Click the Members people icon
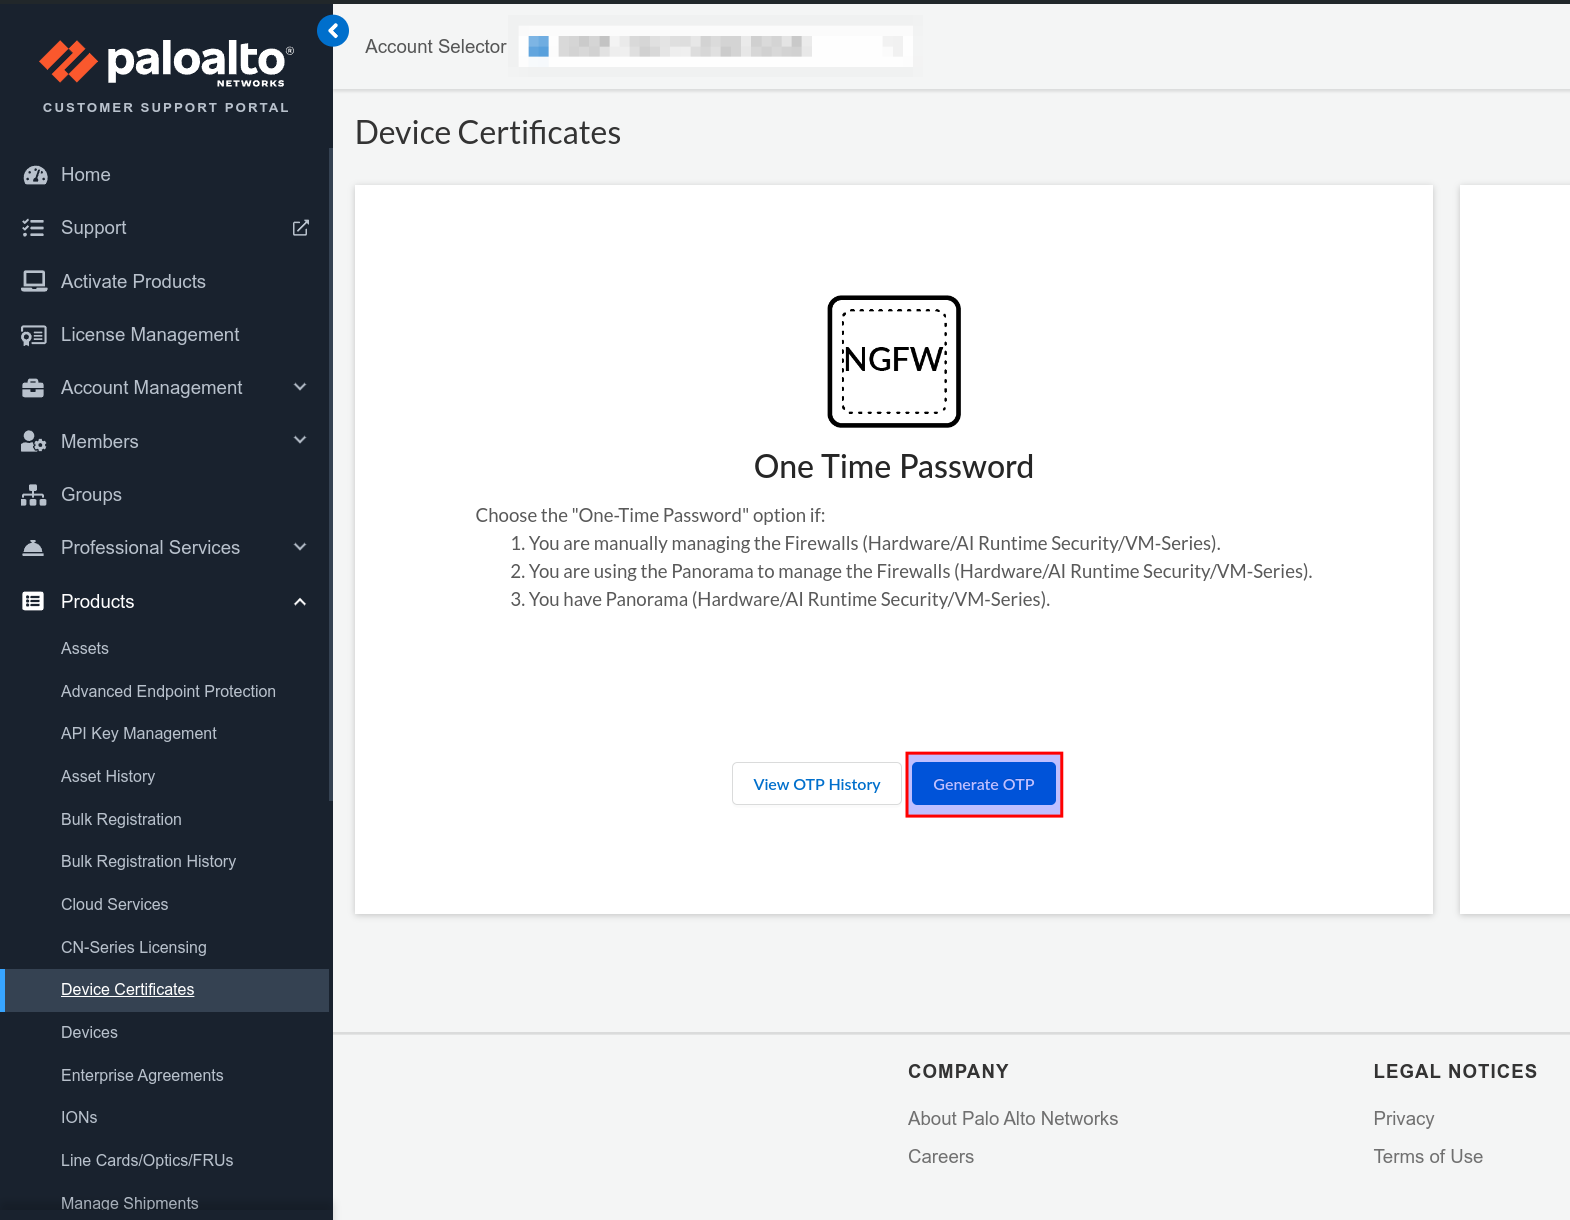 click(x=34, y=441)
